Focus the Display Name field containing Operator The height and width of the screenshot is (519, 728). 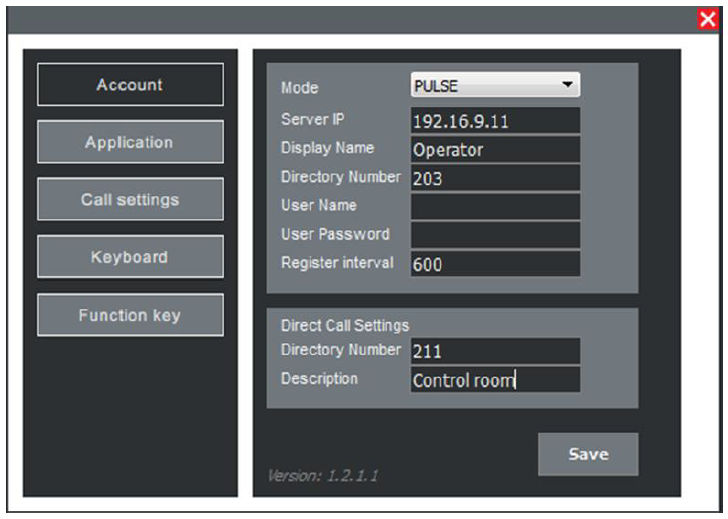495,150
